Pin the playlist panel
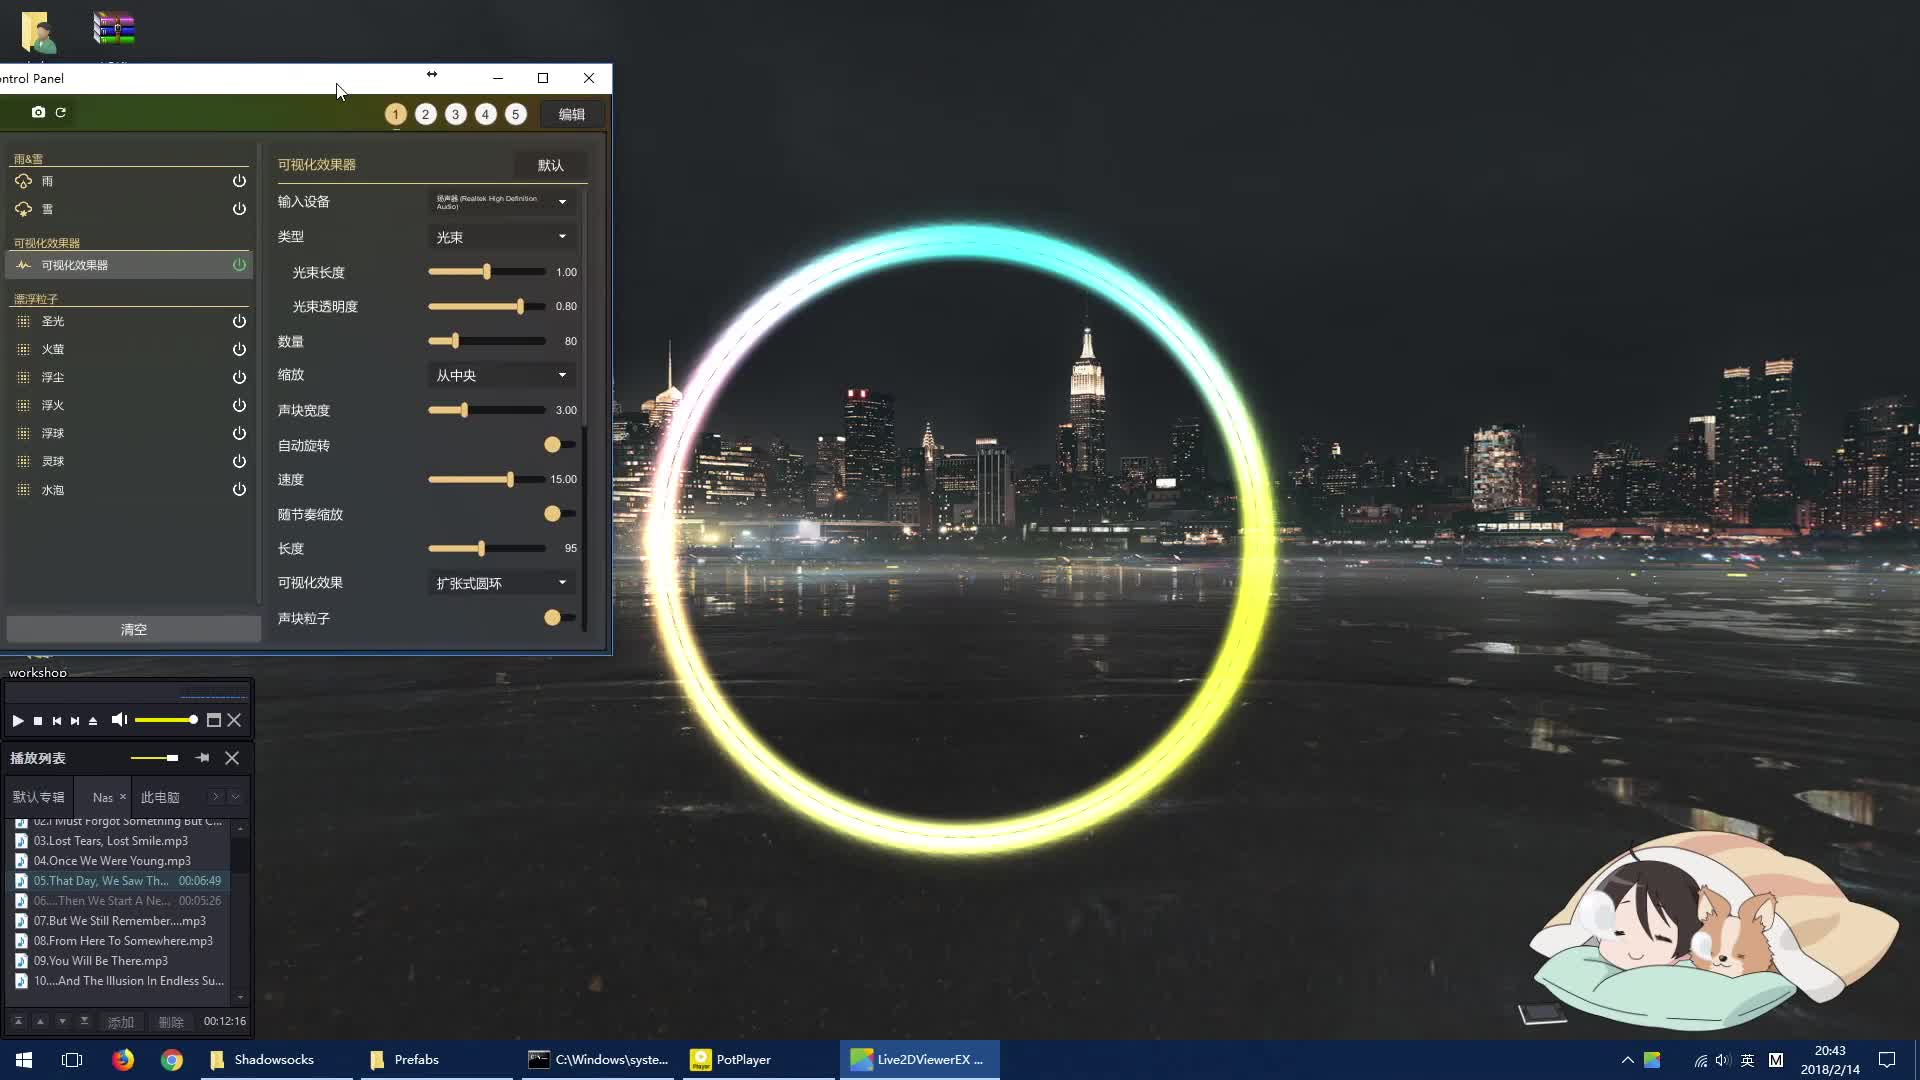1920x1080 pixels. click(203, 758)
